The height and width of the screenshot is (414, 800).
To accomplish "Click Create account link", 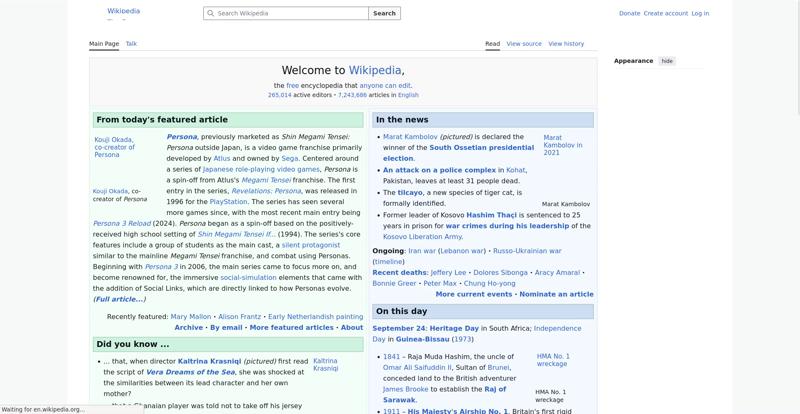I will coord(666,13).
